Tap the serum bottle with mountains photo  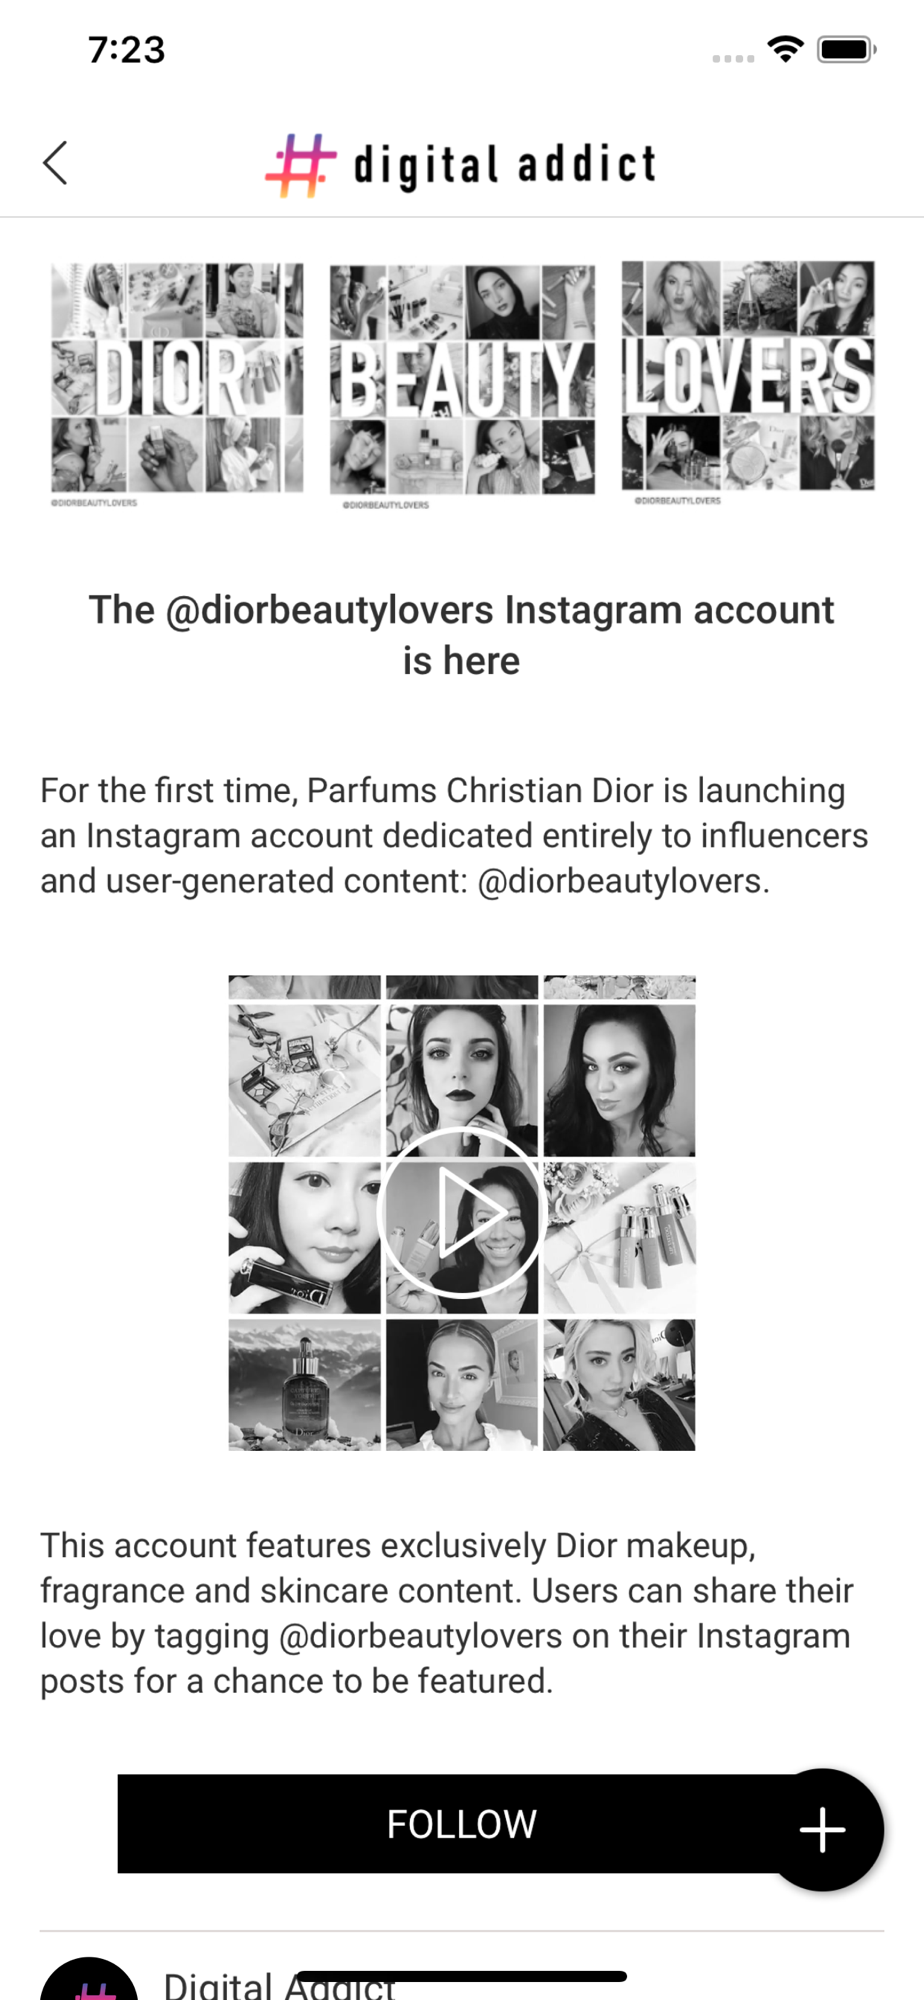[304, 1385]
